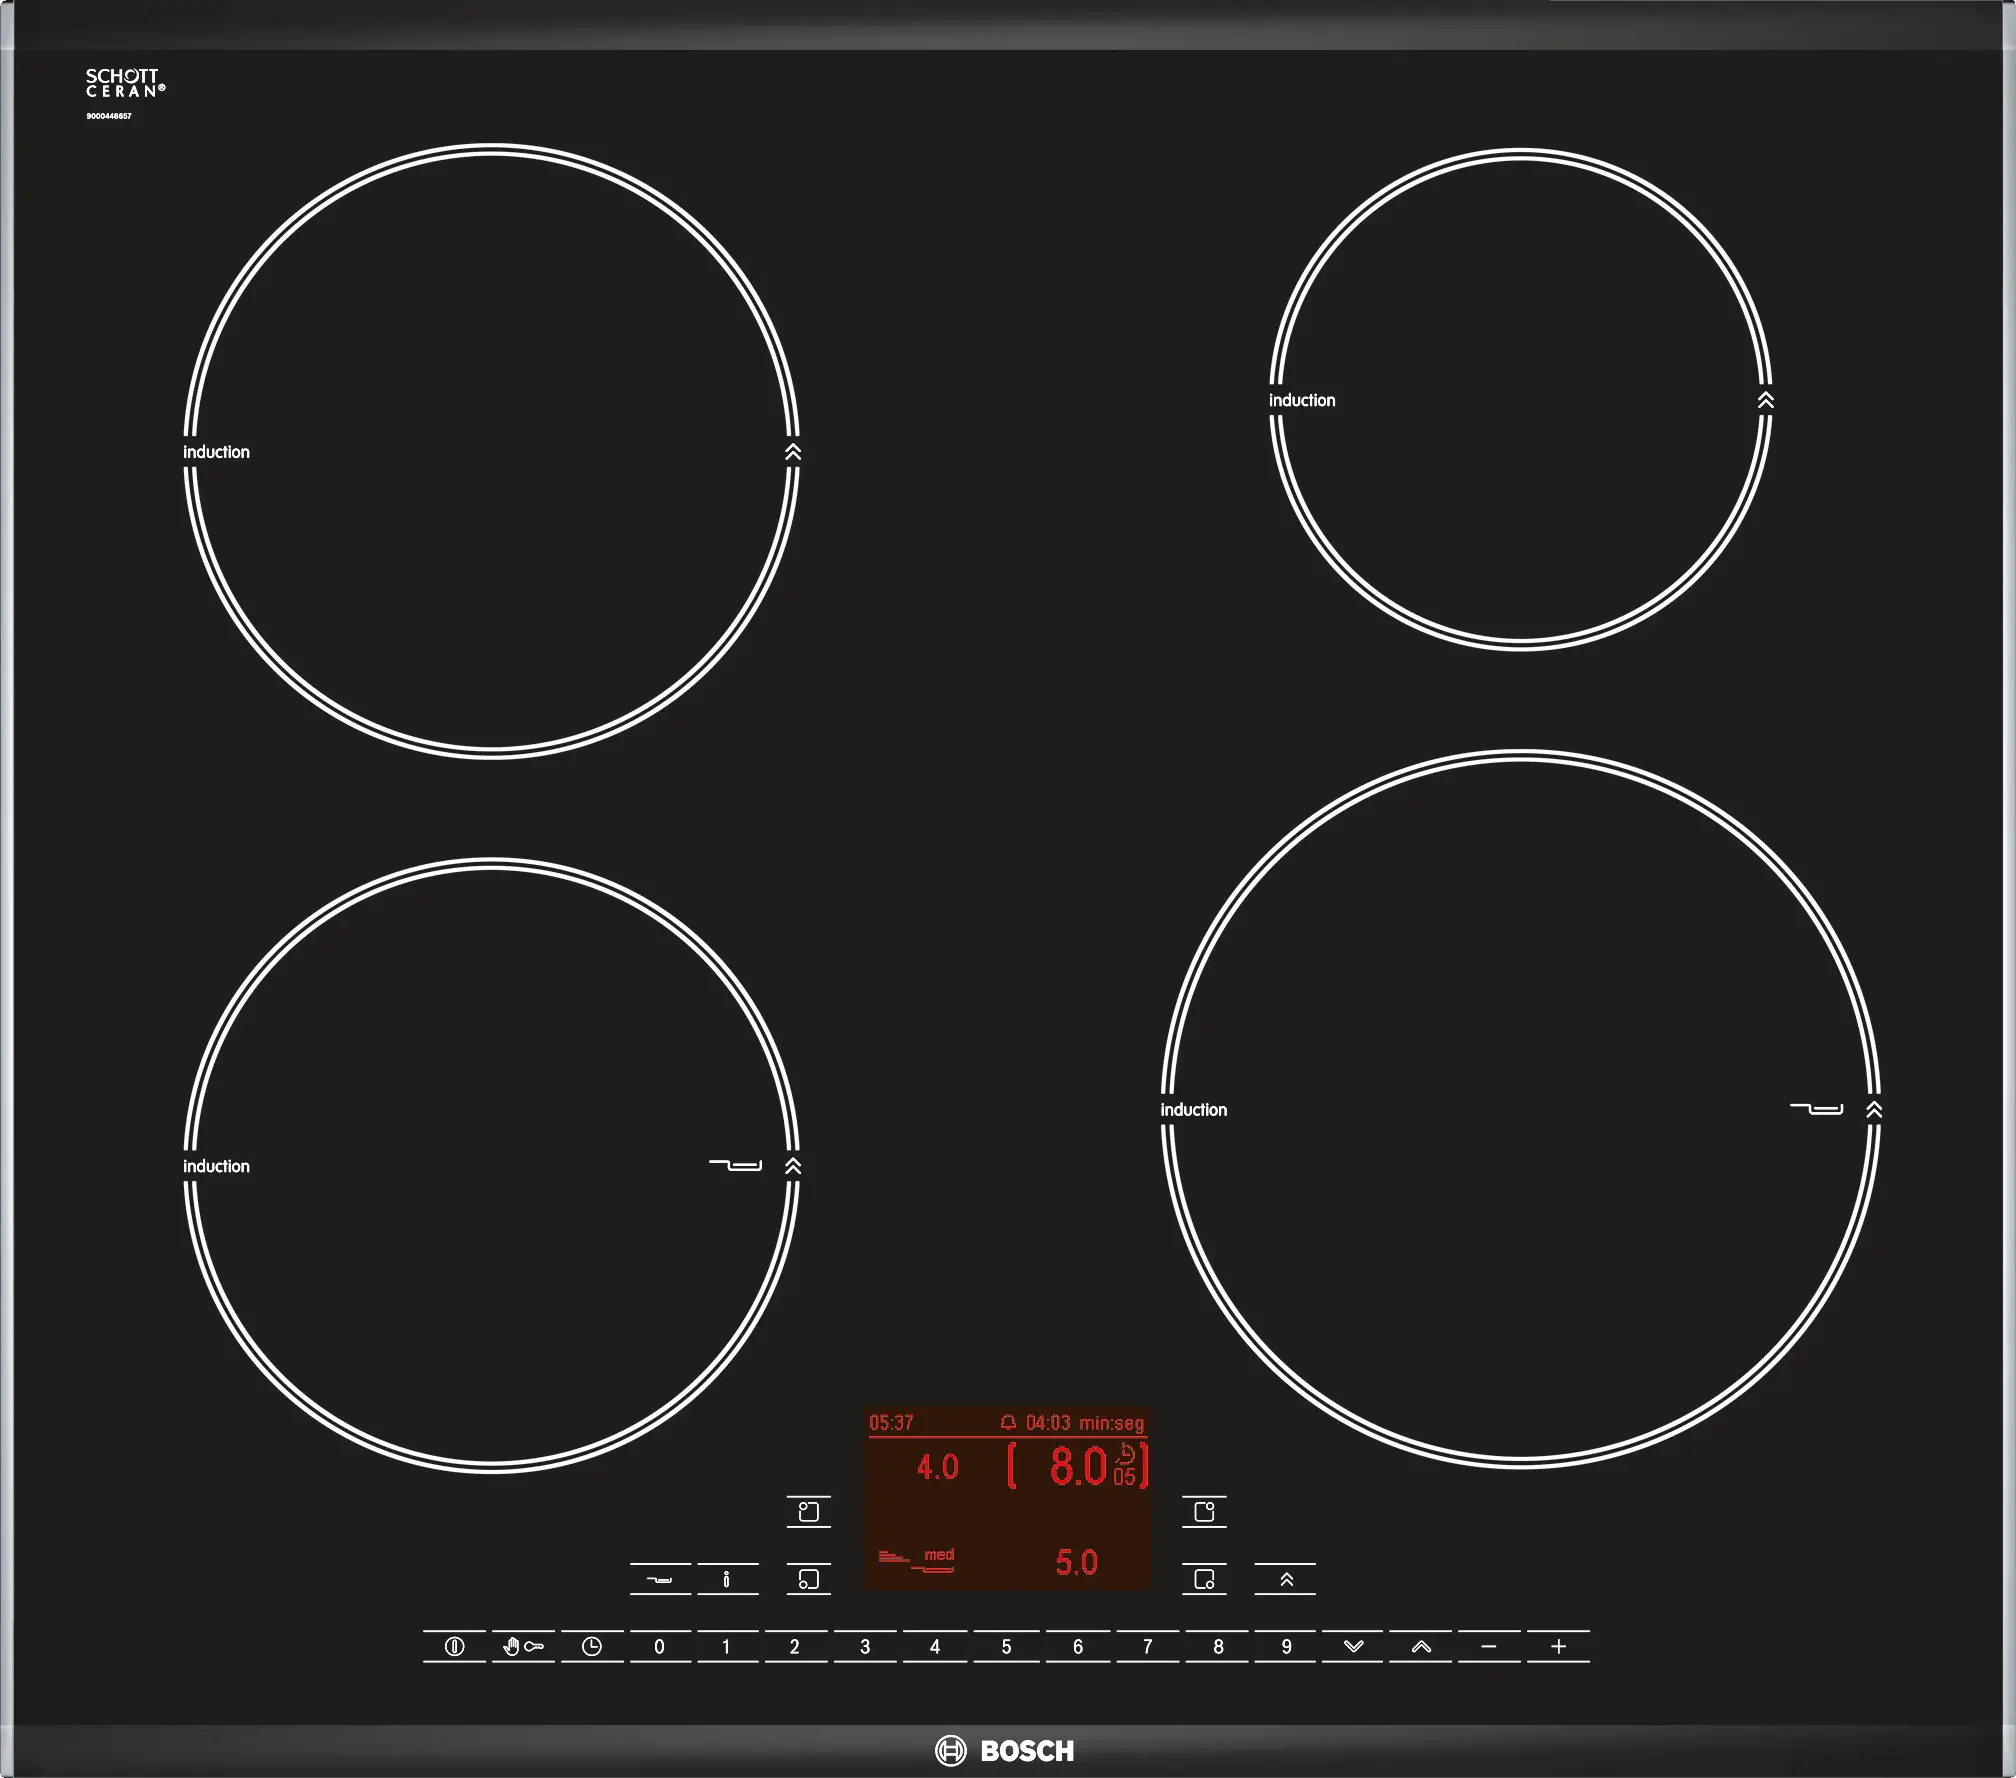This screenshot has width=2016, height=1778.
Task: Tap the clock timer key
Action: (592, 1646)
